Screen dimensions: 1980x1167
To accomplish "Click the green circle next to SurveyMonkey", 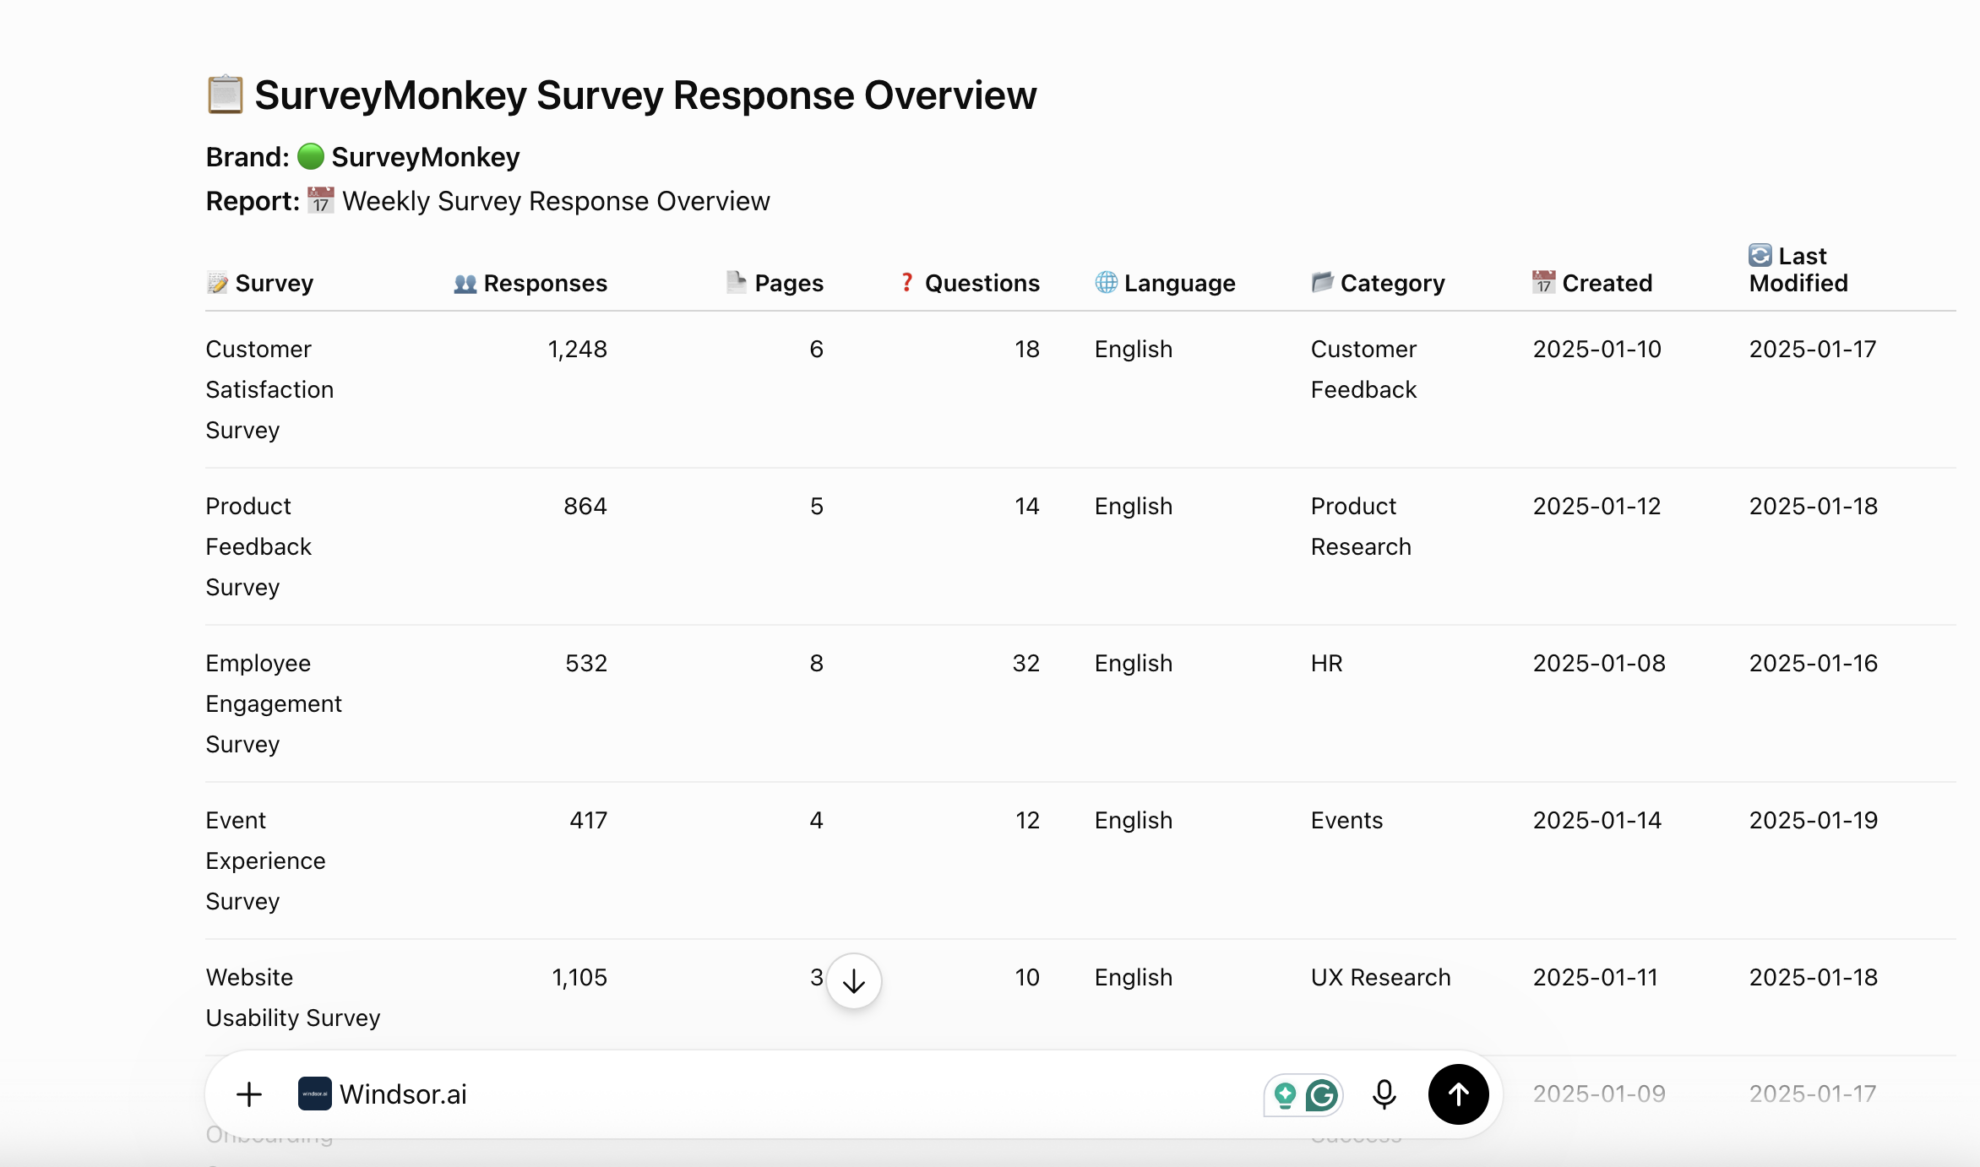I will 311,156.
